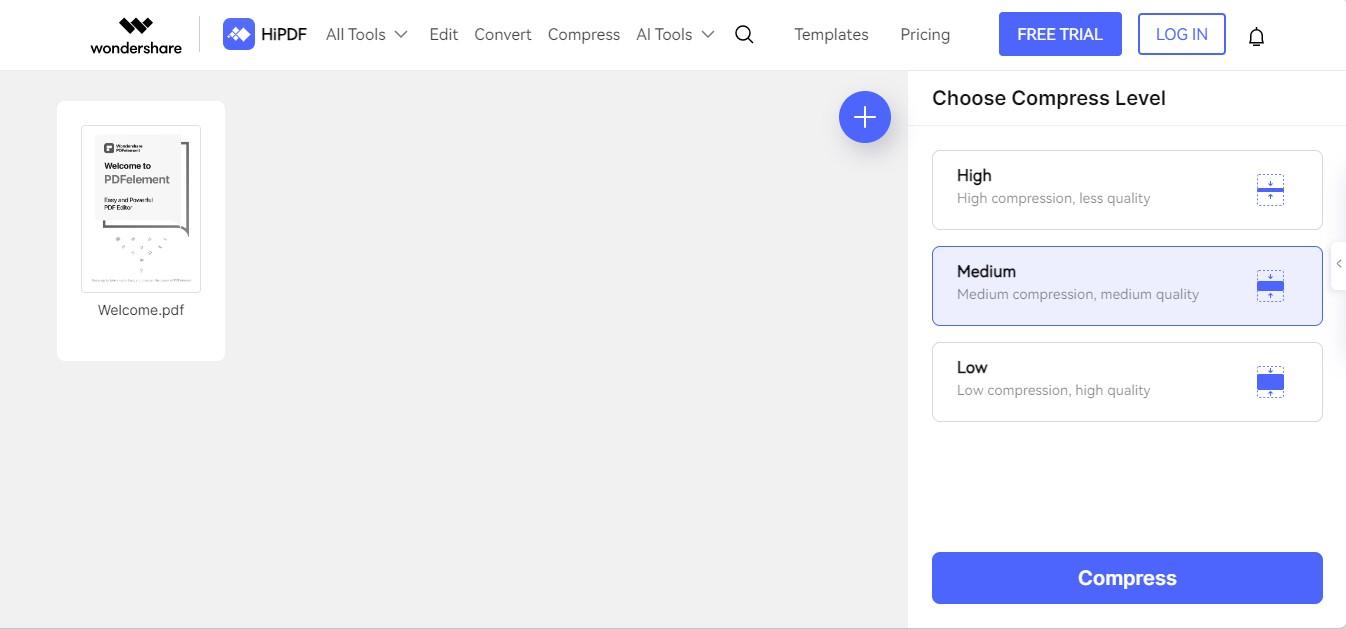Image resolution: width=1346 pixels, height=629 pixels.
Task: Click the Medium compression level icon
Action: tap(1270, 286)
